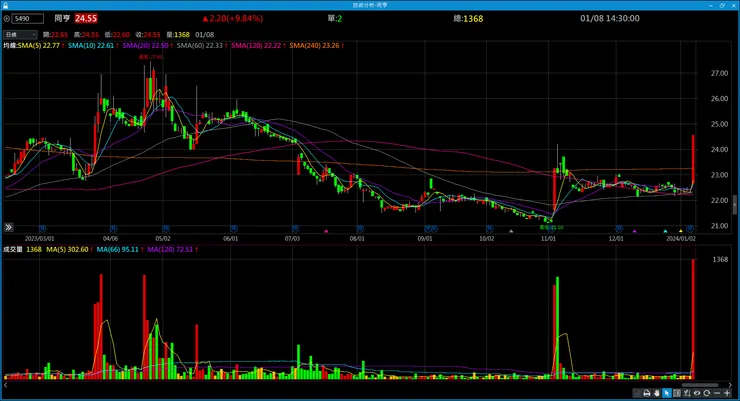This screenshot has width=740, height=401.
Task: Click the 成交量 volume panel title
Action: (x=13, y=250)
